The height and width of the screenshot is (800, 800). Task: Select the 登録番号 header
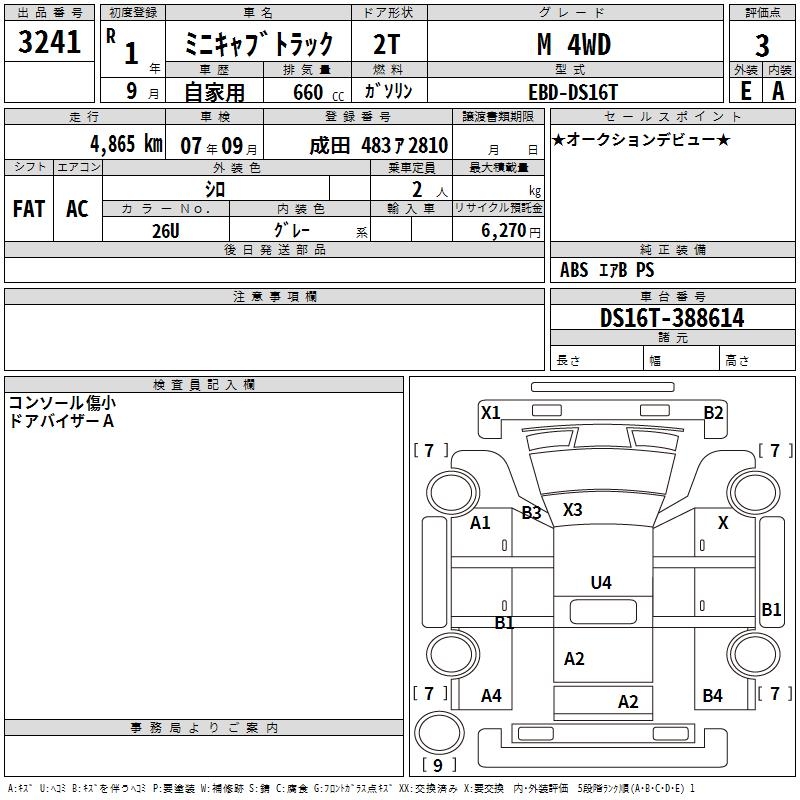coord(358,117)
